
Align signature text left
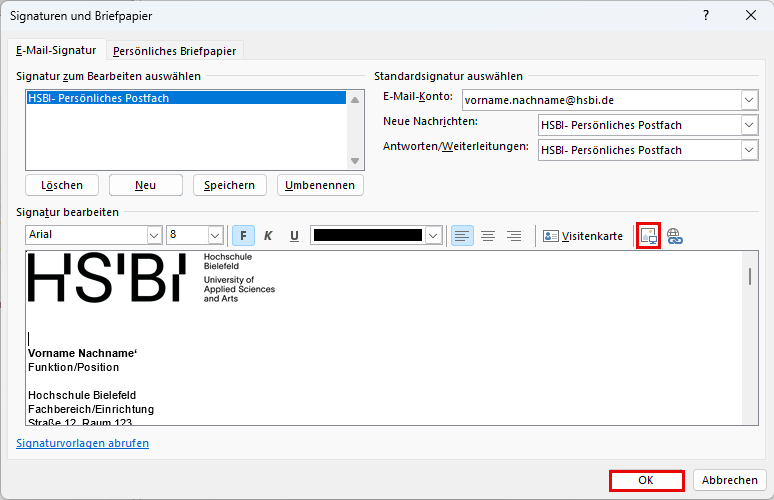pos(462,236)
